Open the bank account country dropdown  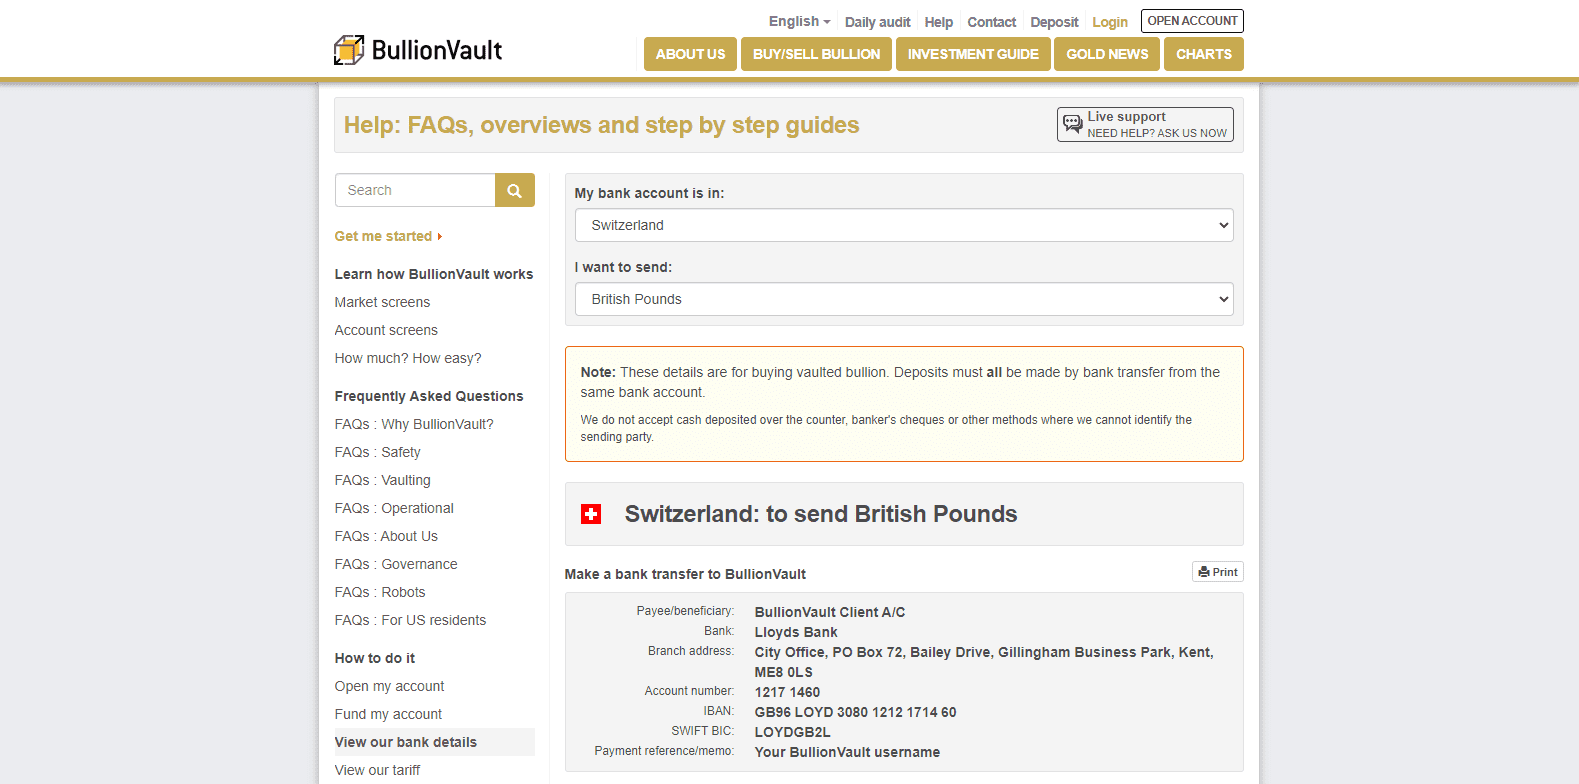pos(903,225)
